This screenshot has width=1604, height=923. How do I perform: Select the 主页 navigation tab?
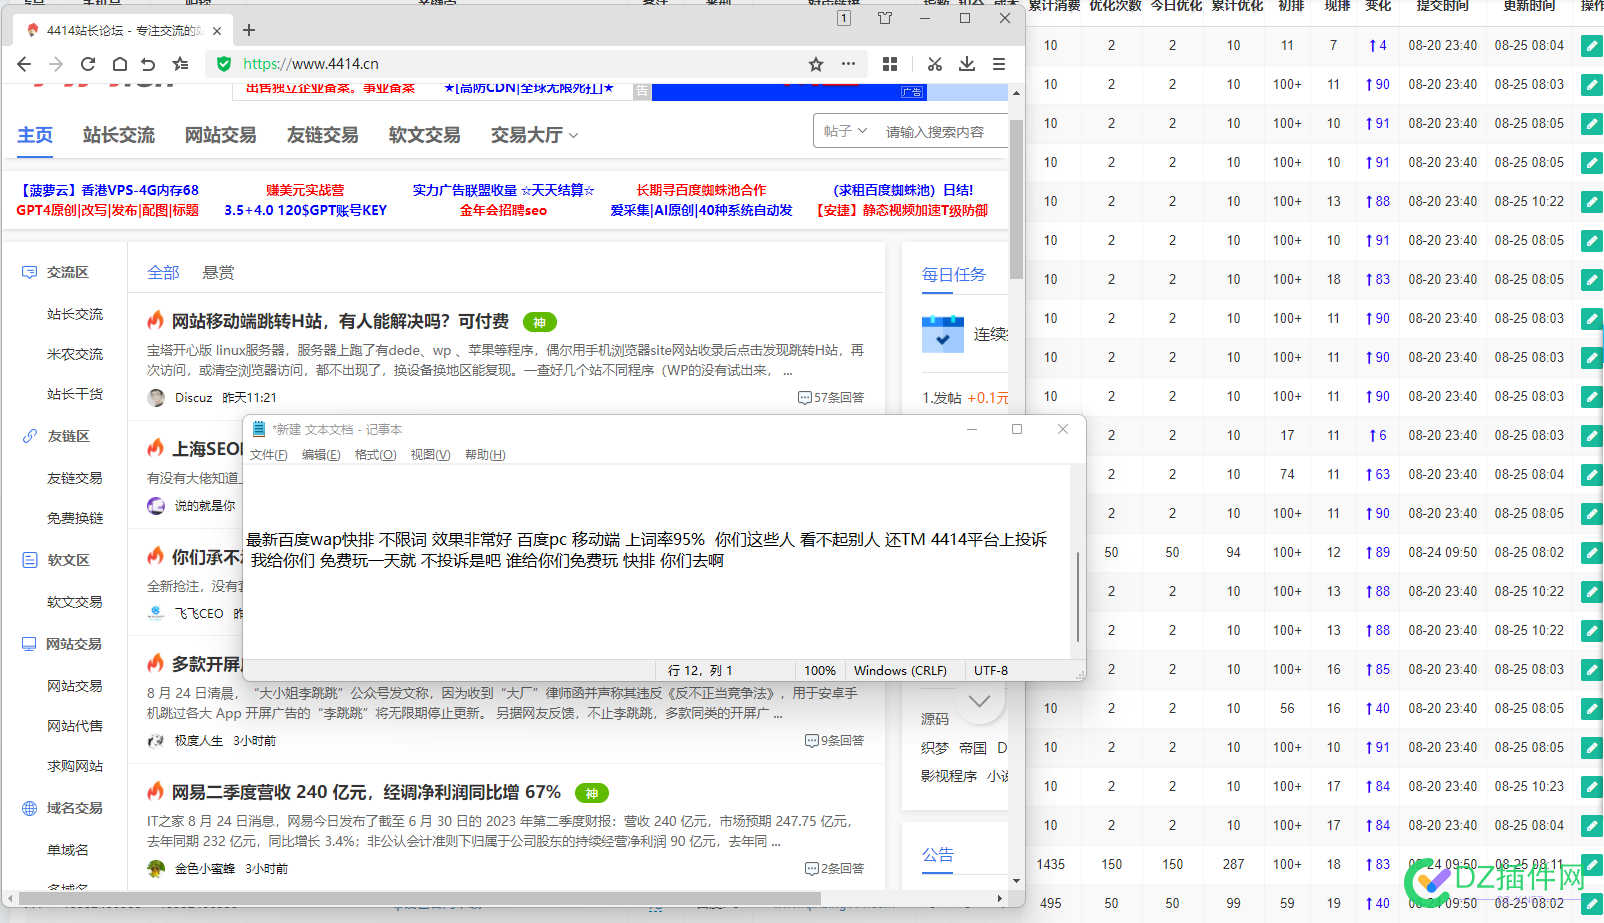(x=35, y=135)
